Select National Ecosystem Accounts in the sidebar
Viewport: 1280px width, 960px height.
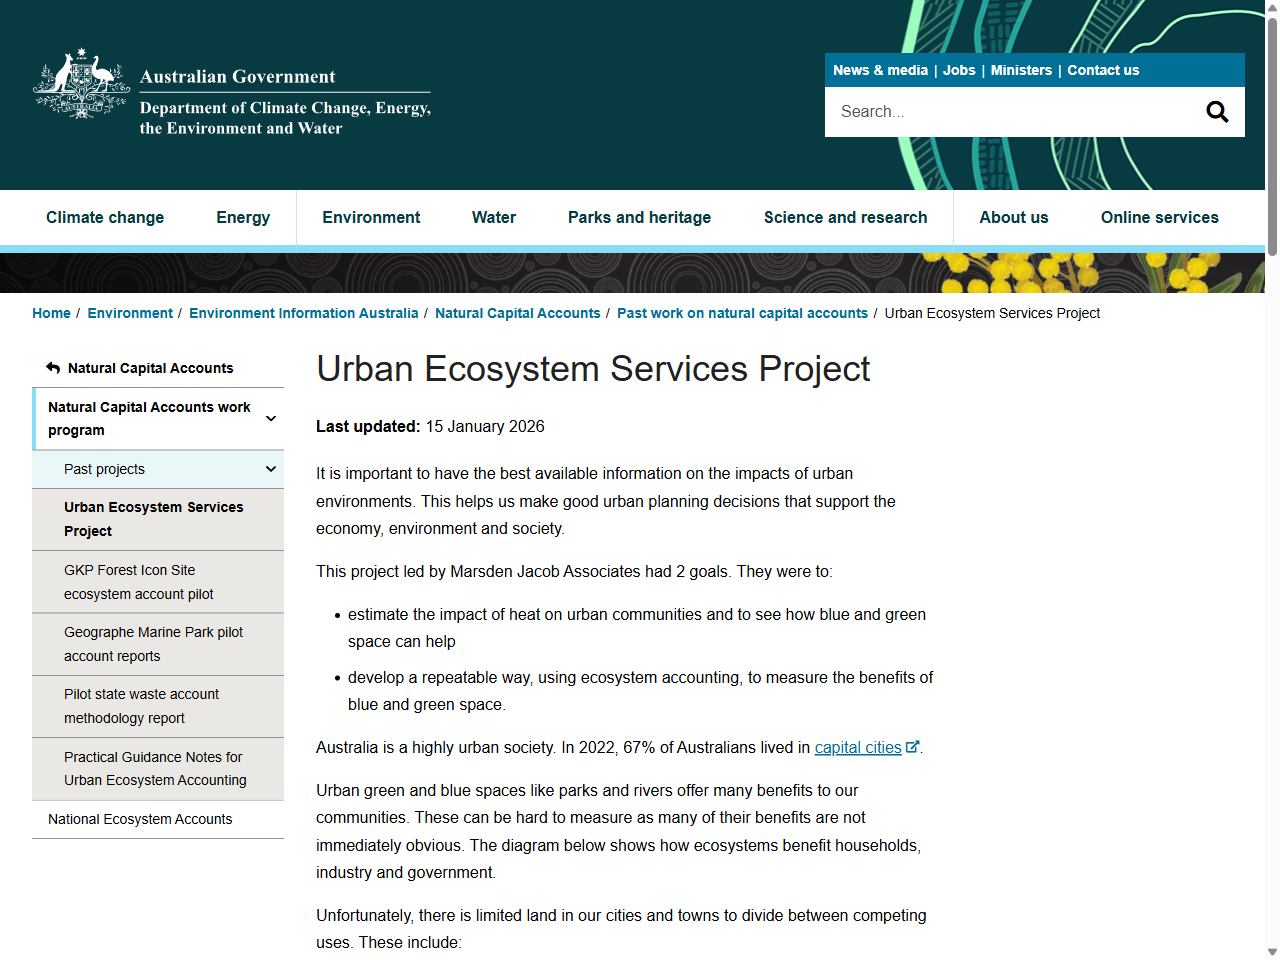pos(139,819)
